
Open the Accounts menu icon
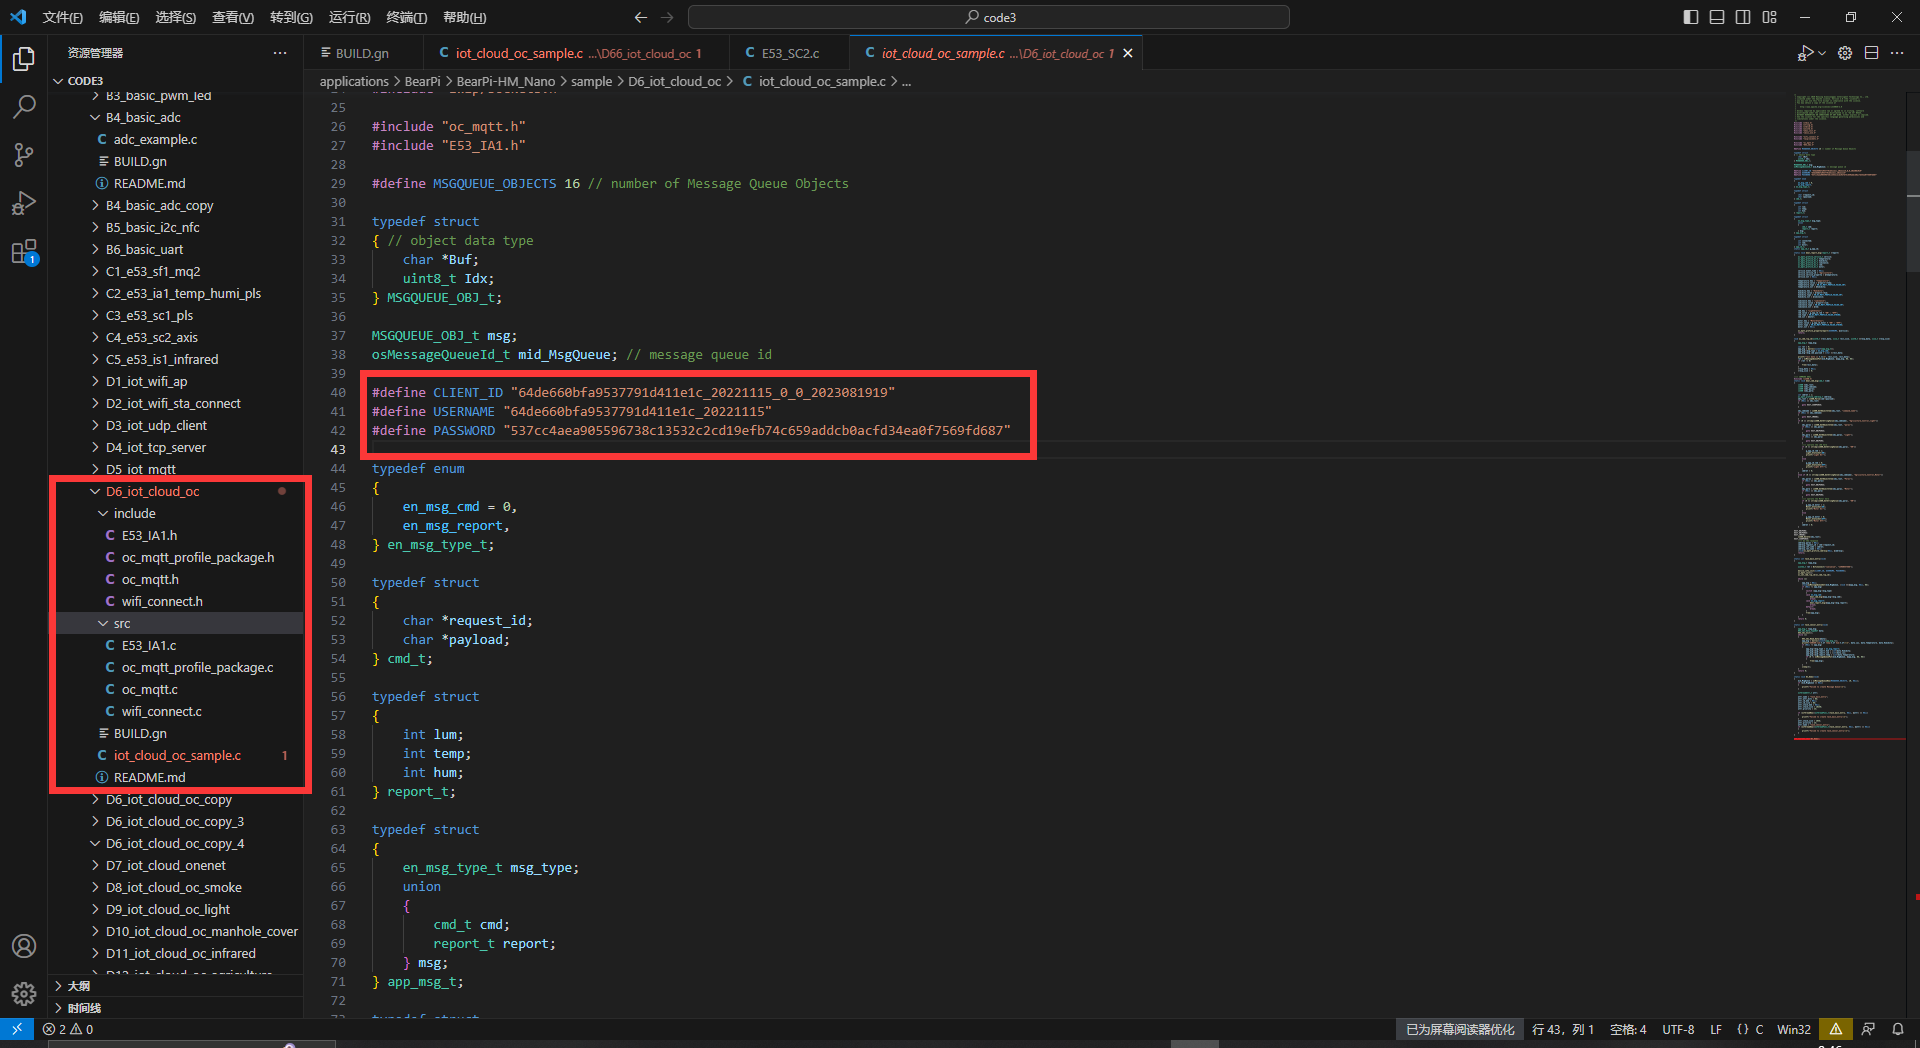click(24, 946)
